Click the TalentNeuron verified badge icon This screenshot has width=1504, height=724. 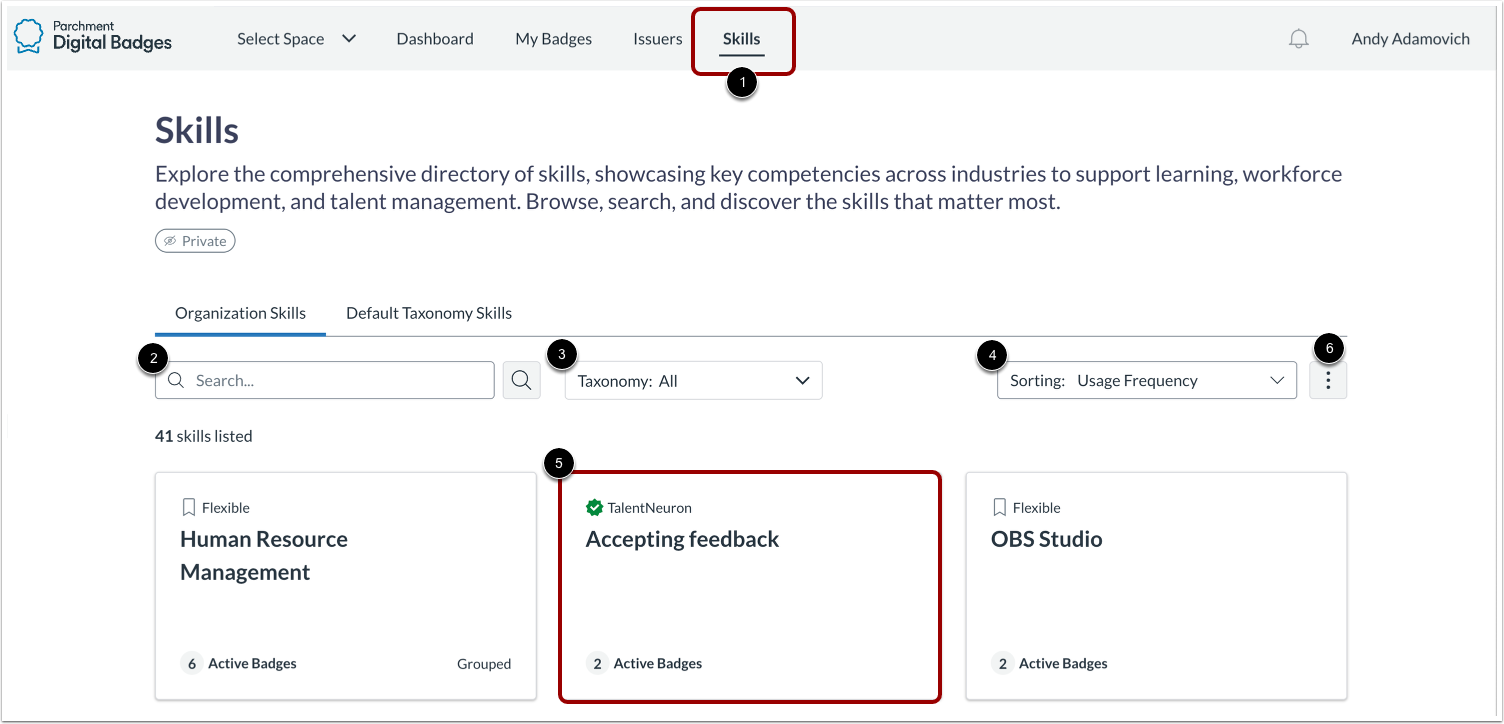tap(594, 508)
